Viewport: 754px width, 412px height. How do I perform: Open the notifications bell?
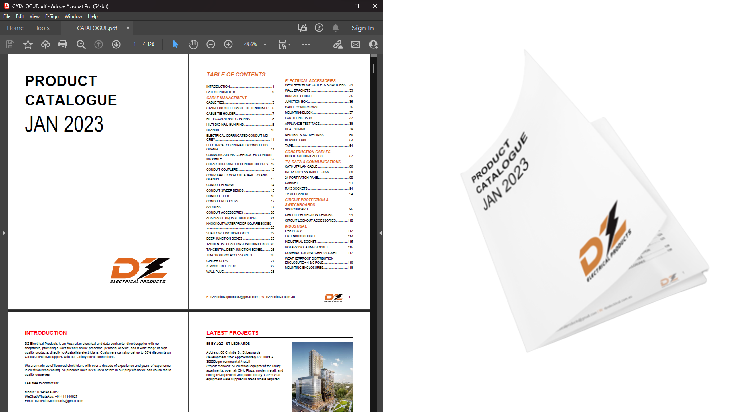pos(337,28)
